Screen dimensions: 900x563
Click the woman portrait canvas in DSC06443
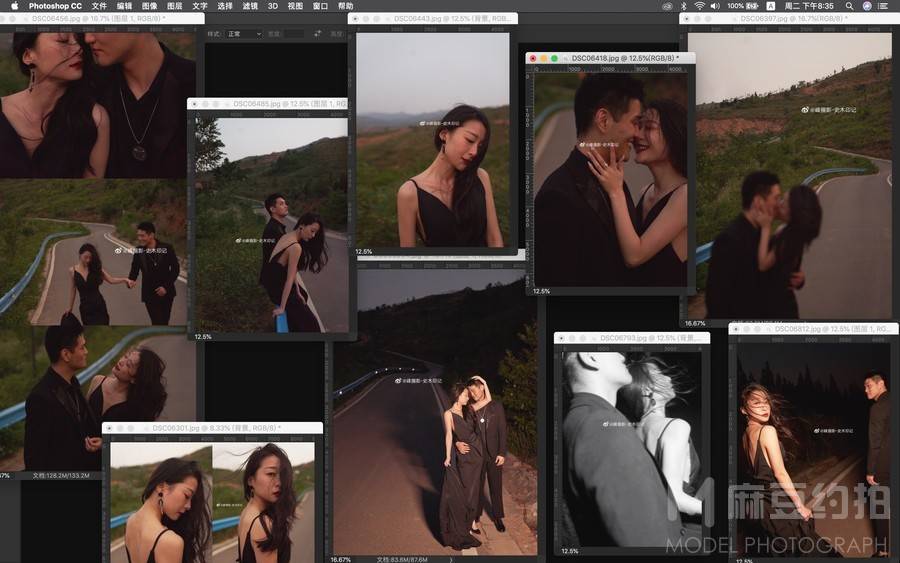[x=433, y=140]
